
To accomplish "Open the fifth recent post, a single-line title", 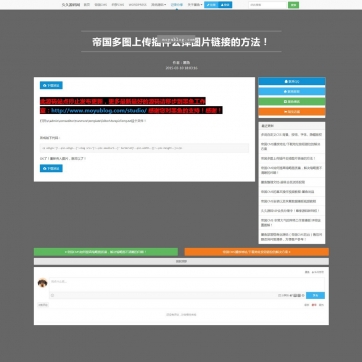I will [x=283, y=182].
